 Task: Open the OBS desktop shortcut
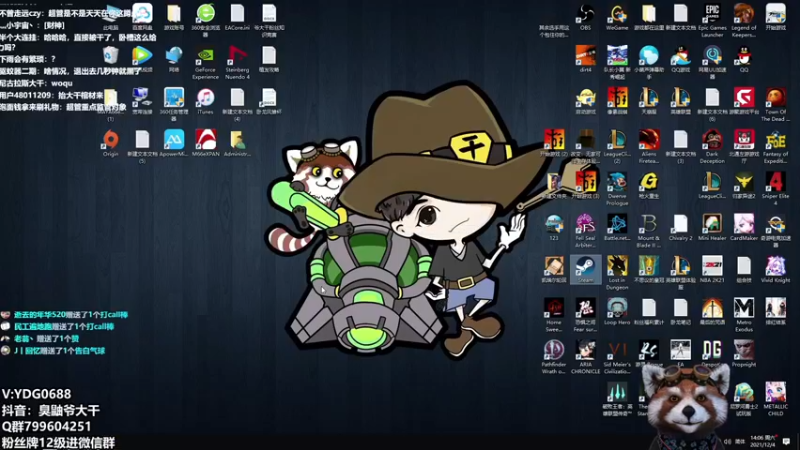tap(585, 16)
